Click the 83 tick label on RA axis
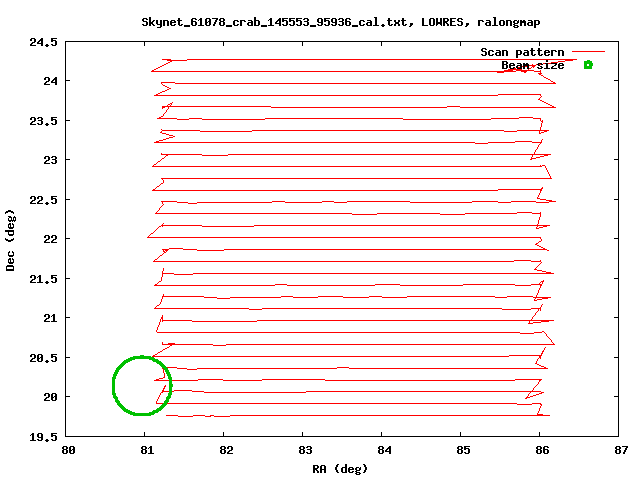The width and height of the screenshot is (640, 480). 304,451
